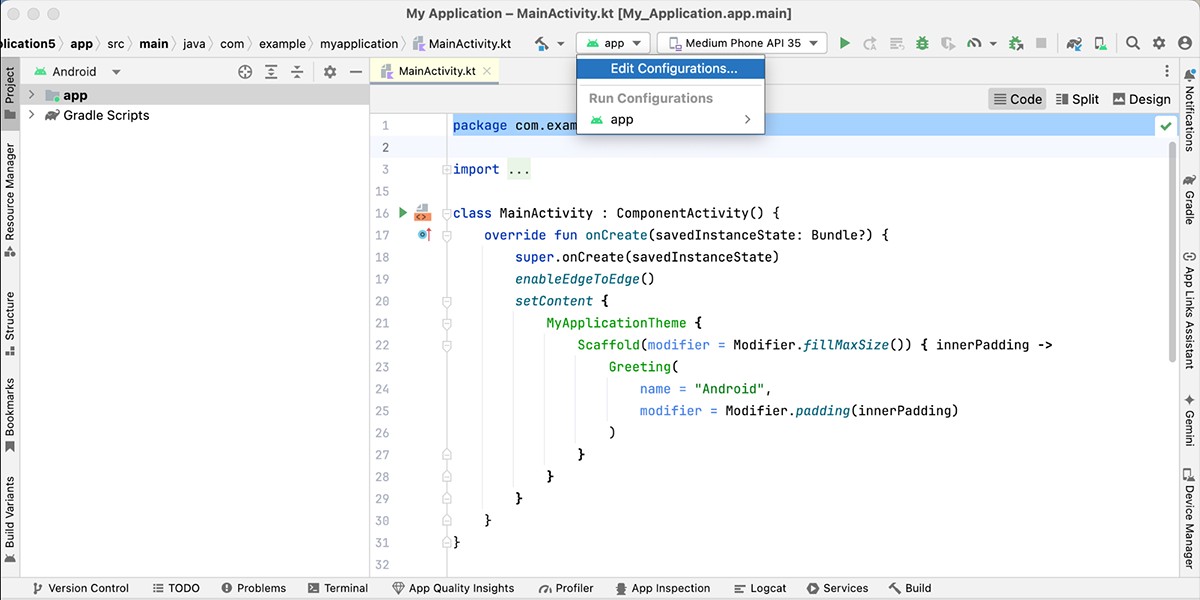Click the editor vertical scrollbar
This screenshot has height=600, width=1200.
coord(1172,250)
